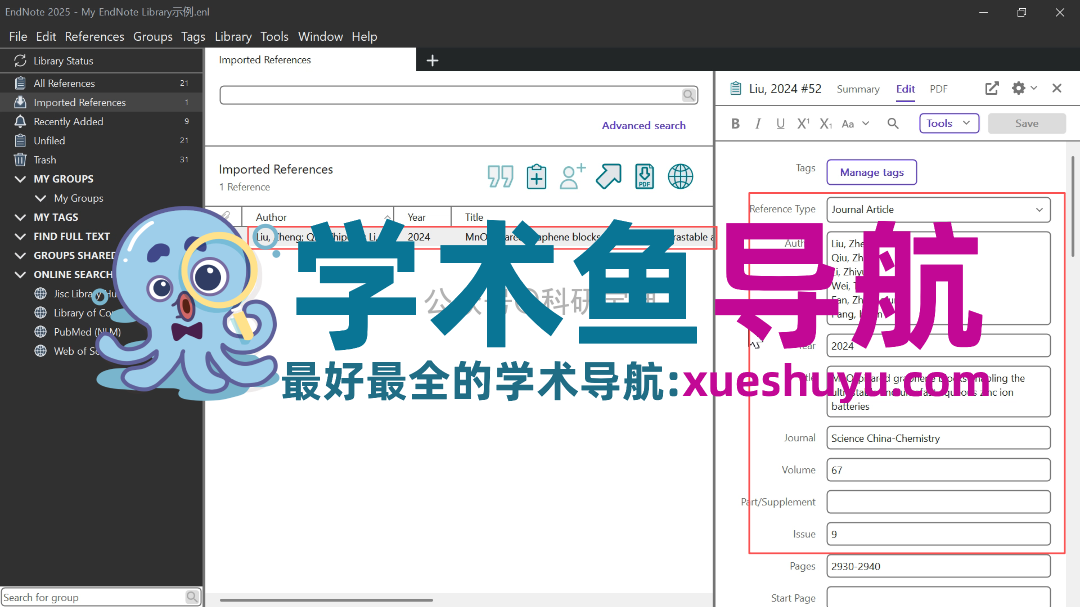Click the online search globe icon
Image resolution: width=1080 pixels, height=607 pixels.
click(681, 176)
